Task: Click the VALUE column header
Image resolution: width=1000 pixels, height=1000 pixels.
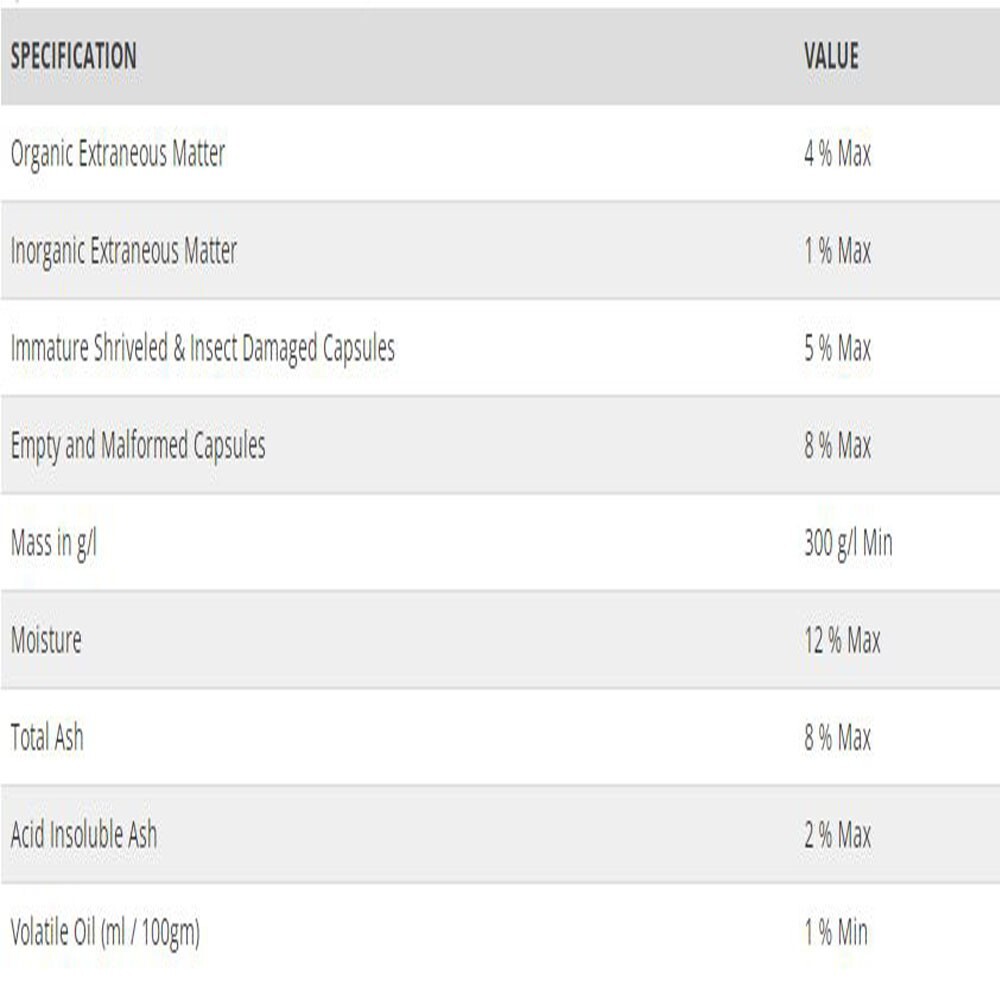Action: click(831, 56)
